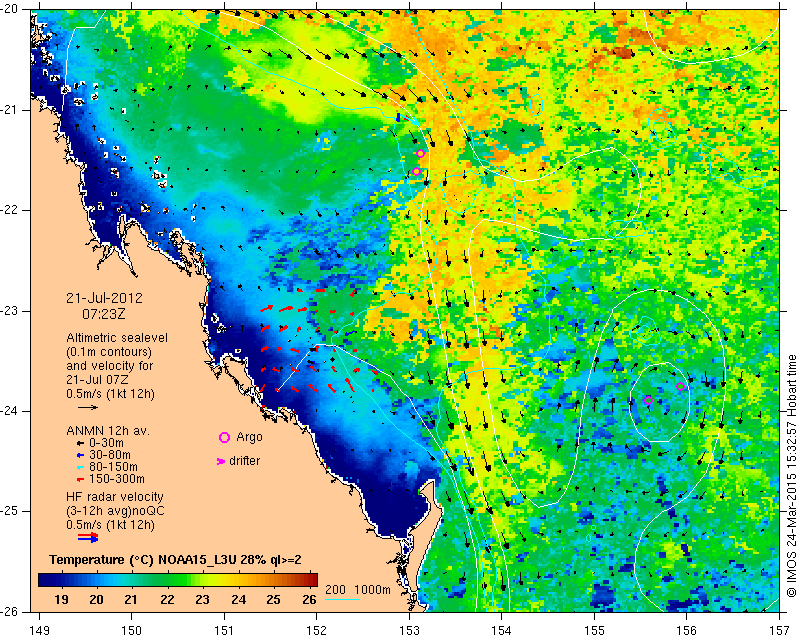The height and width of the screenshot is (640, 800).
Task: Click the cyan 80-150m legend arrow
Action: (x=80, y=467)
